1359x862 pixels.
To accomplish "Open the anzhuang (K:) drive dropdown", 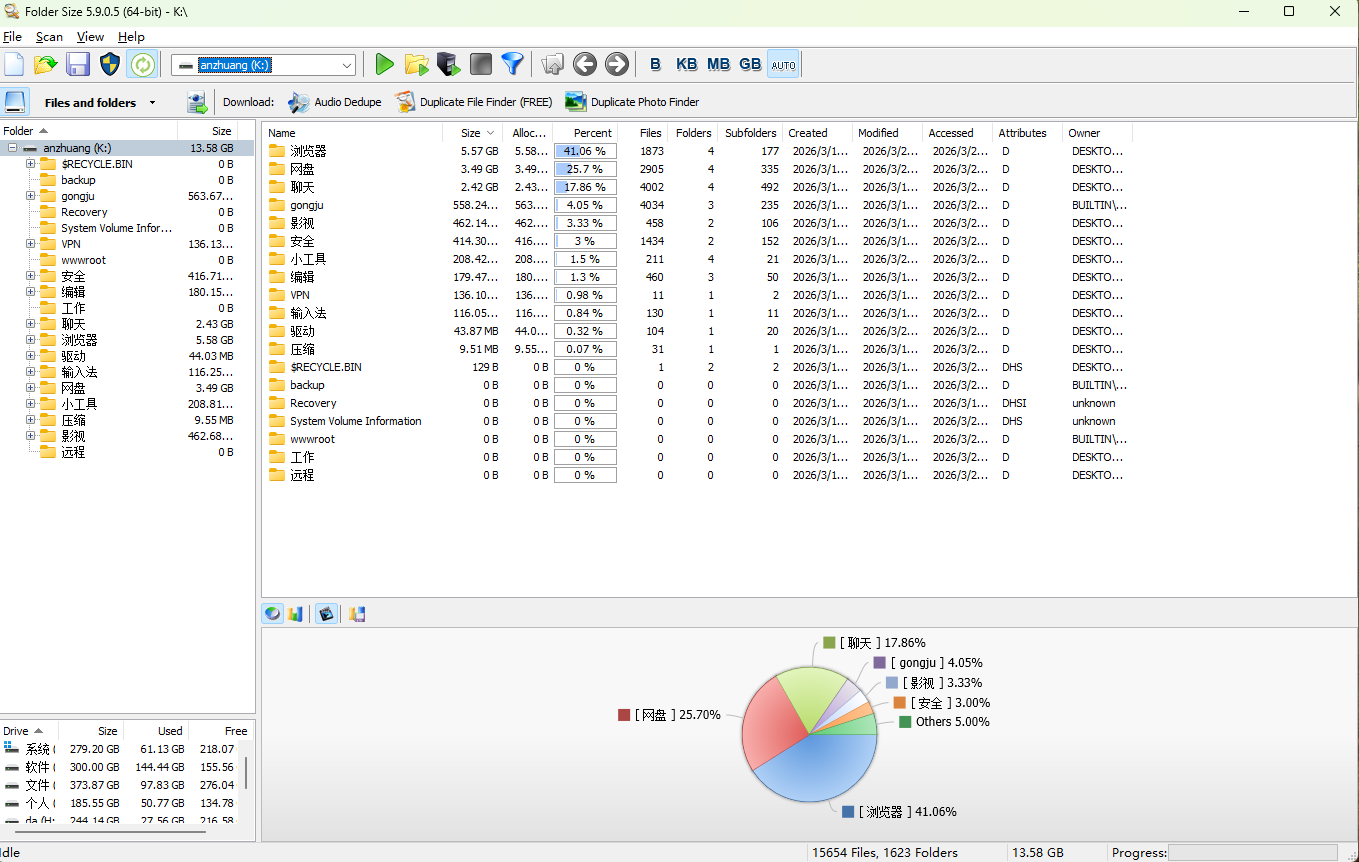I will coord(347,65).
